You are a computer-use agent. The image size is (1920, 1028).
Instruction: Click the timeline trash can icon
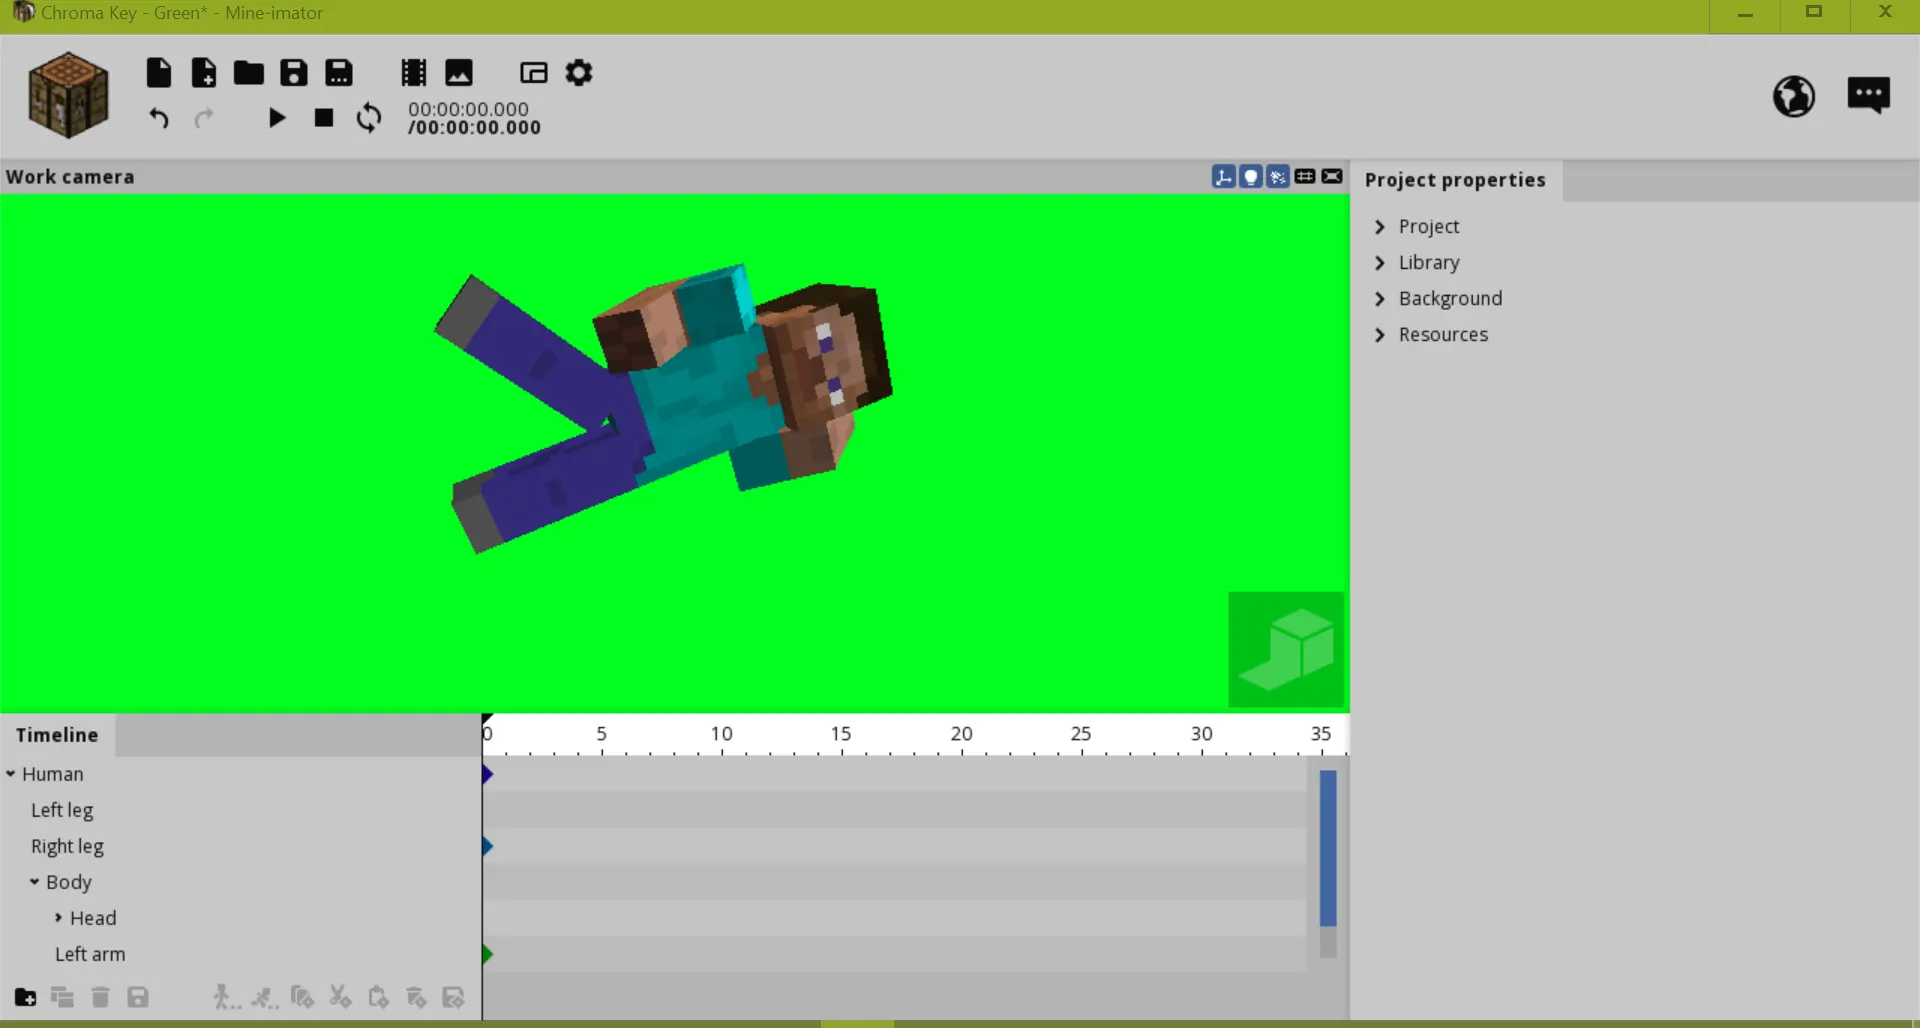pos(100,997)
